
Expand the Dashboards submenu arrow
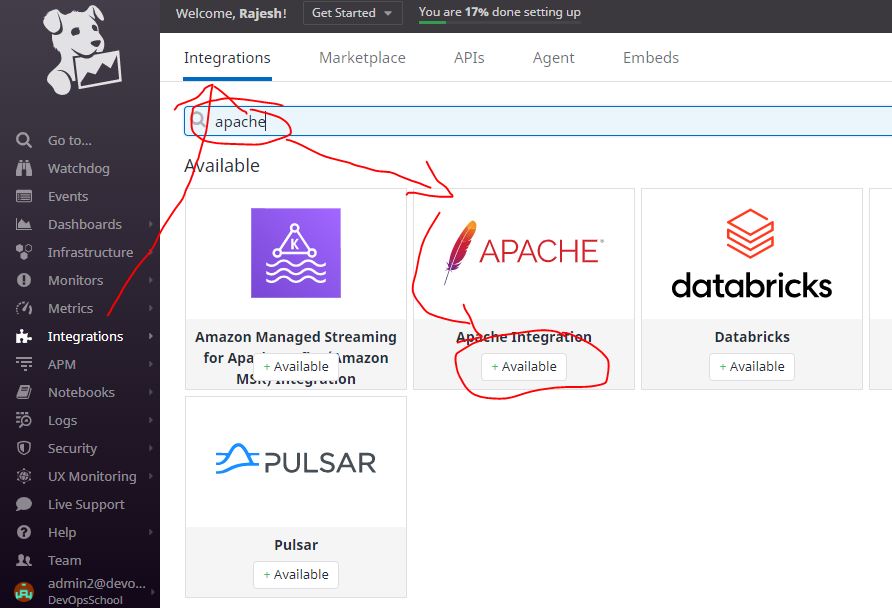click(x=151, y=225)
